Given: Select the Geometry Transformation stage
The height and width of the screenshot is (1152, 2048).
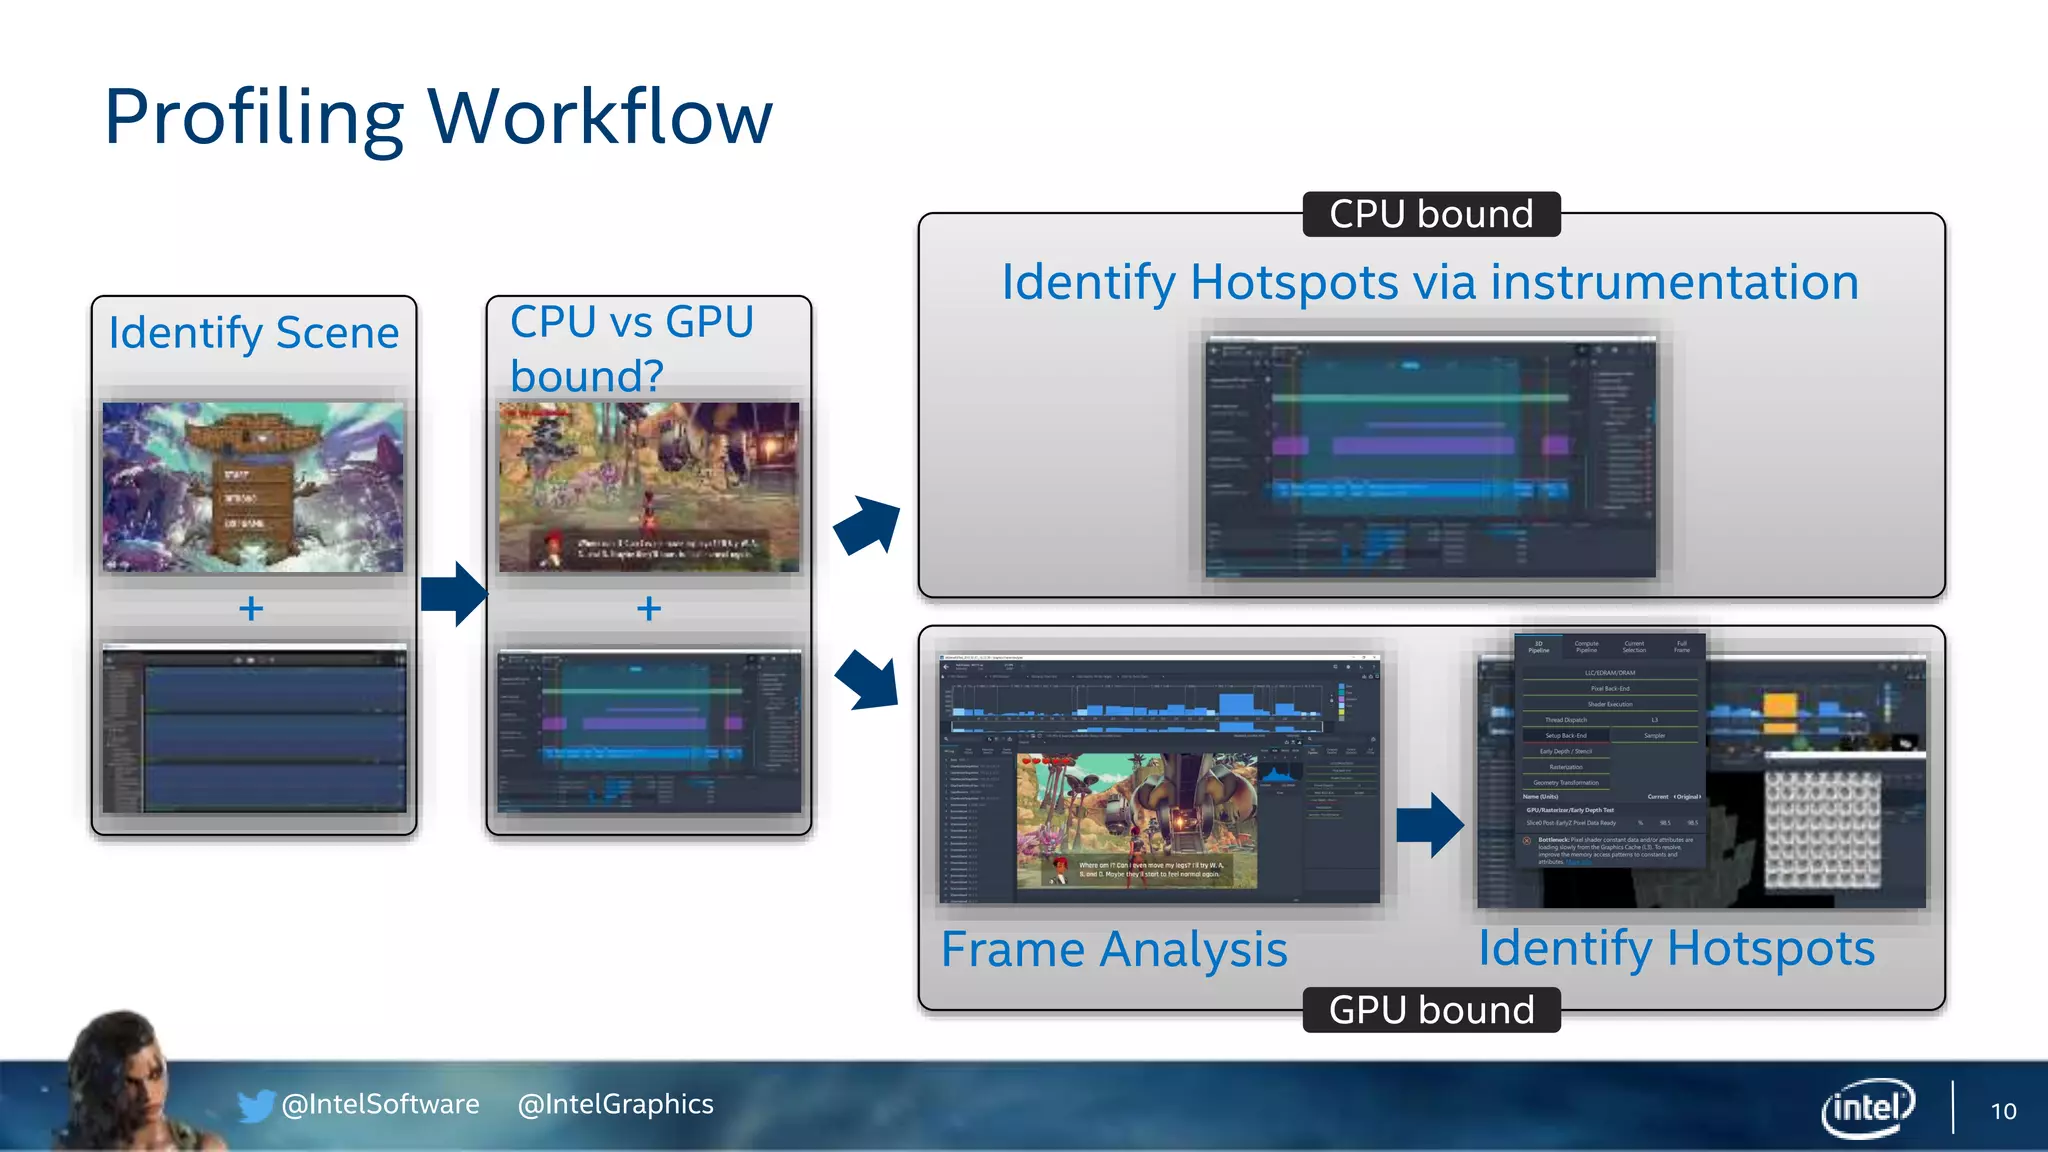Looking at the screenshot, I should click(1565, 783).
